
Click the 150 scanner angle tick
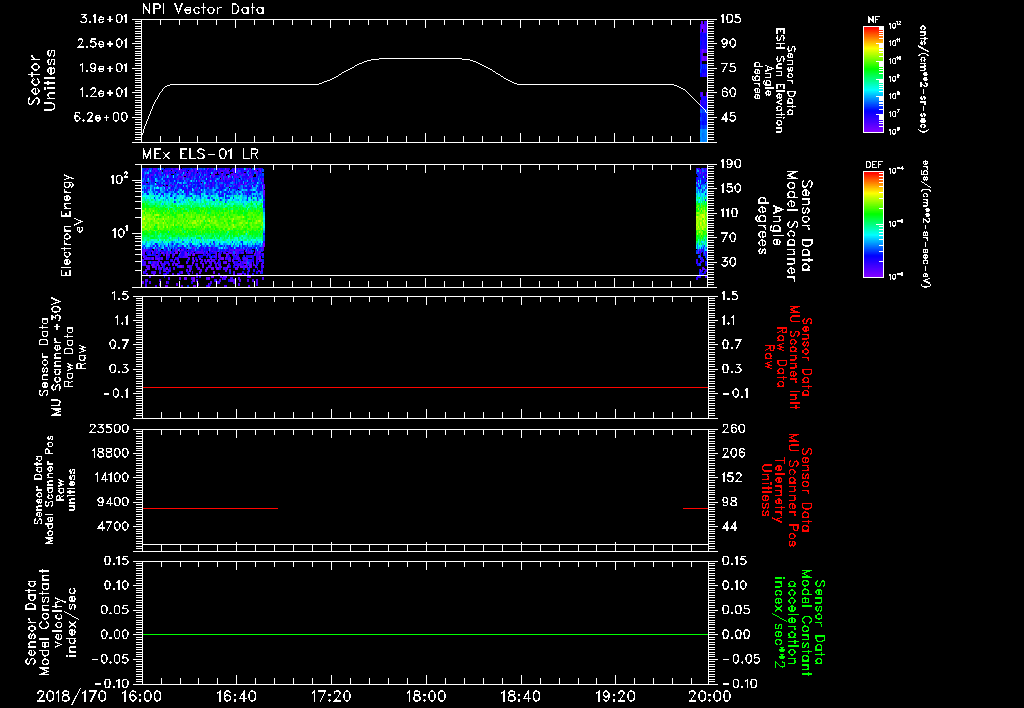731,188
